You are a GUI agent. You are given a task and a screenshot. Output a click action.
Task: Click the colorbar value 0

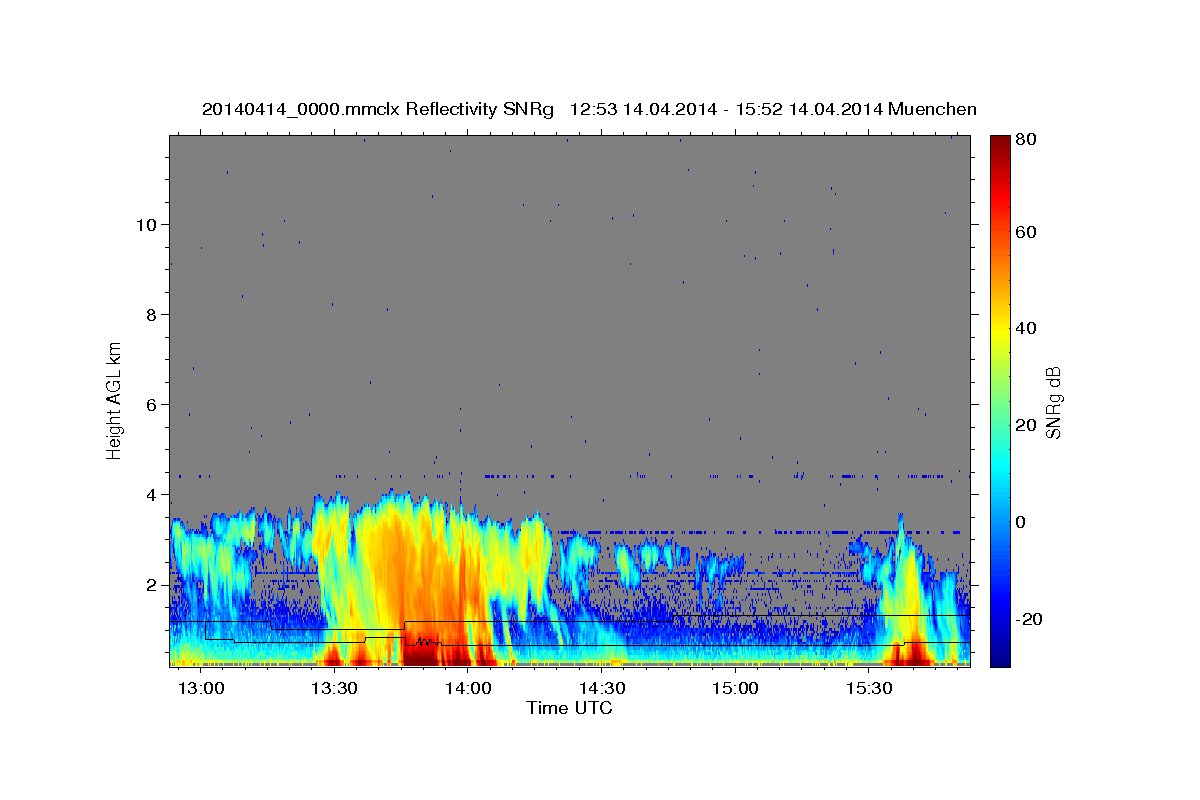point(1021,522)
